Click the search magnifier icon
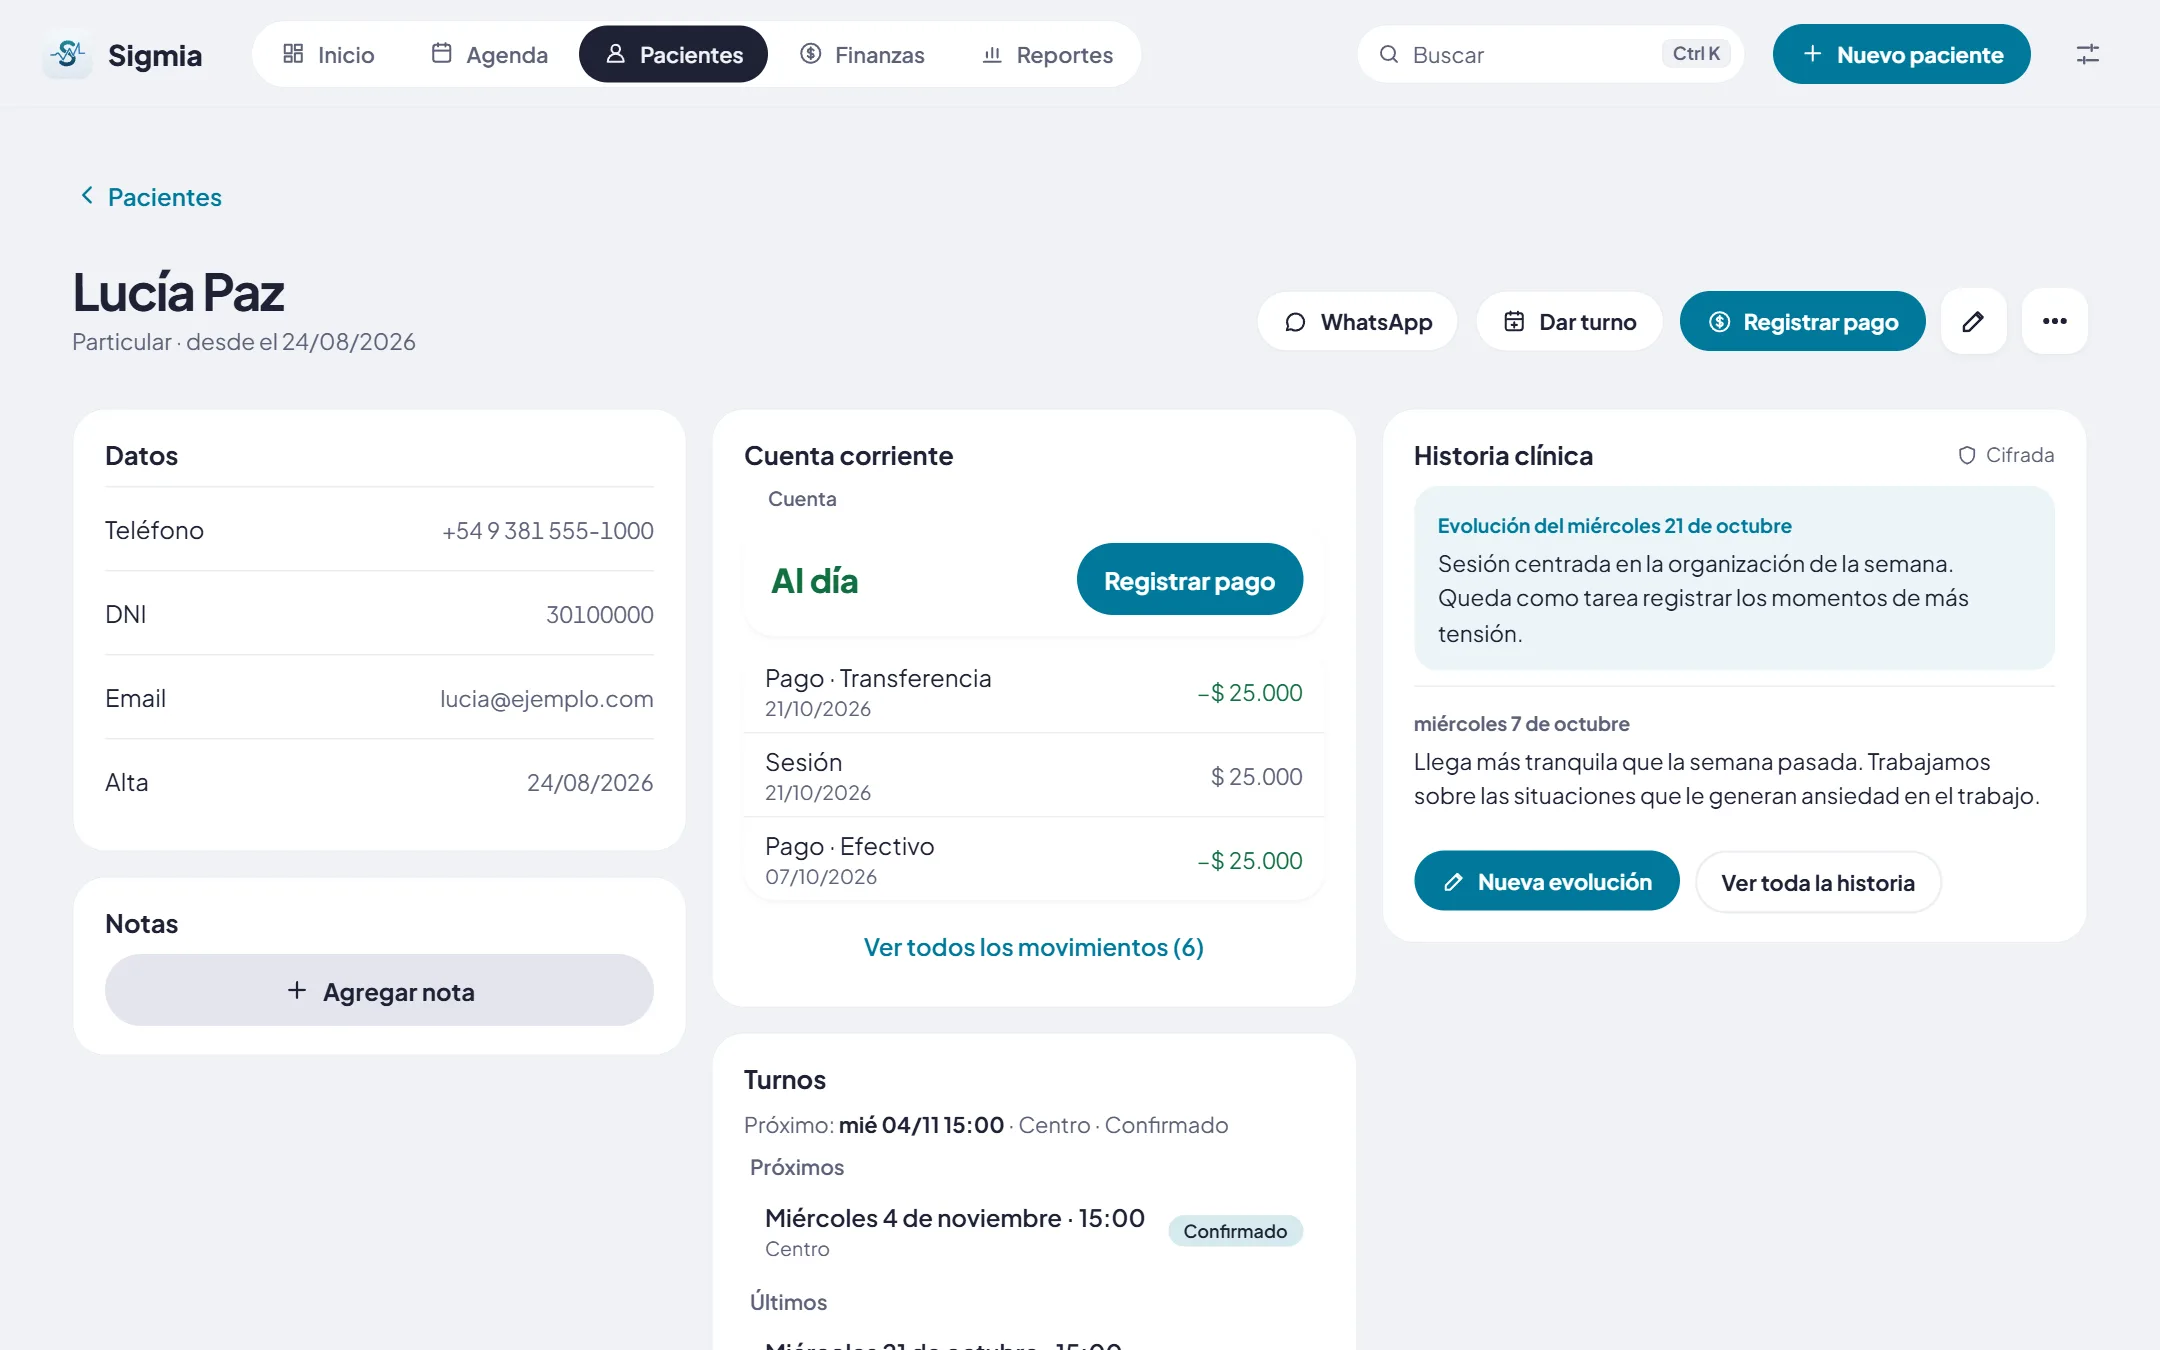Screen dimensions: 2160x1350 (1389, 54)
